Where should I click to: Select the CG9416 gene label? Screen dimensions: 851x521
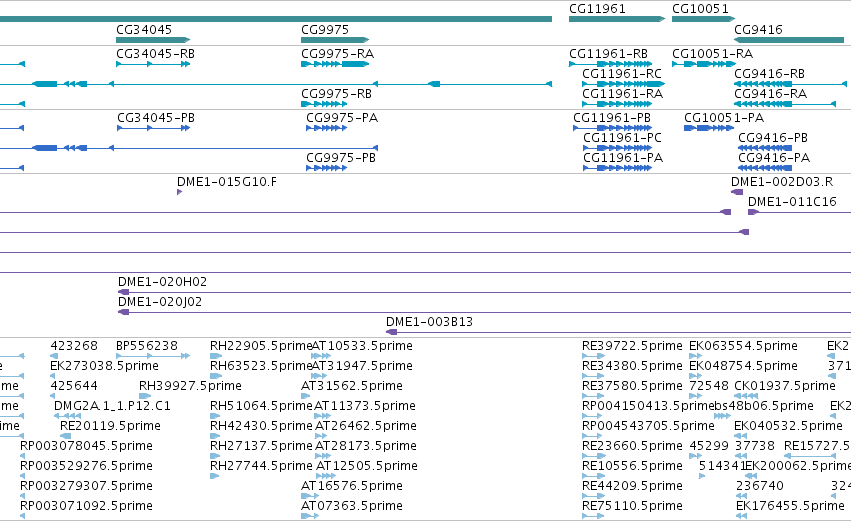coord(758,29)
